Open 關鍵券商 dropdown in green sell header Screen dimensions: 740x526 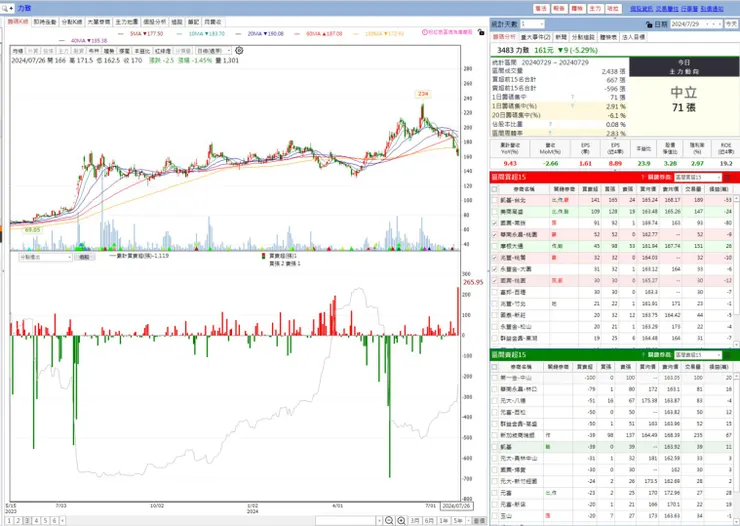[698, 355]
